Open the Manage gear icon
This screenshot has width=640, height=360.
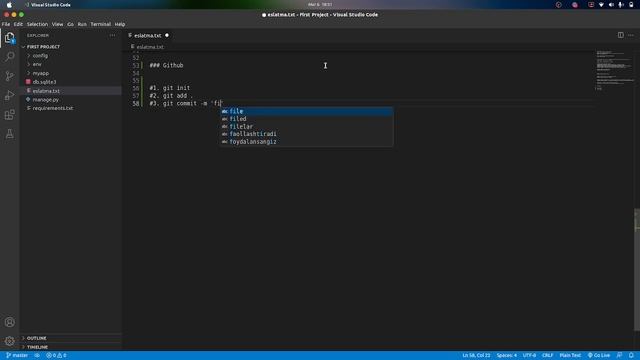[x=9, y=341]
